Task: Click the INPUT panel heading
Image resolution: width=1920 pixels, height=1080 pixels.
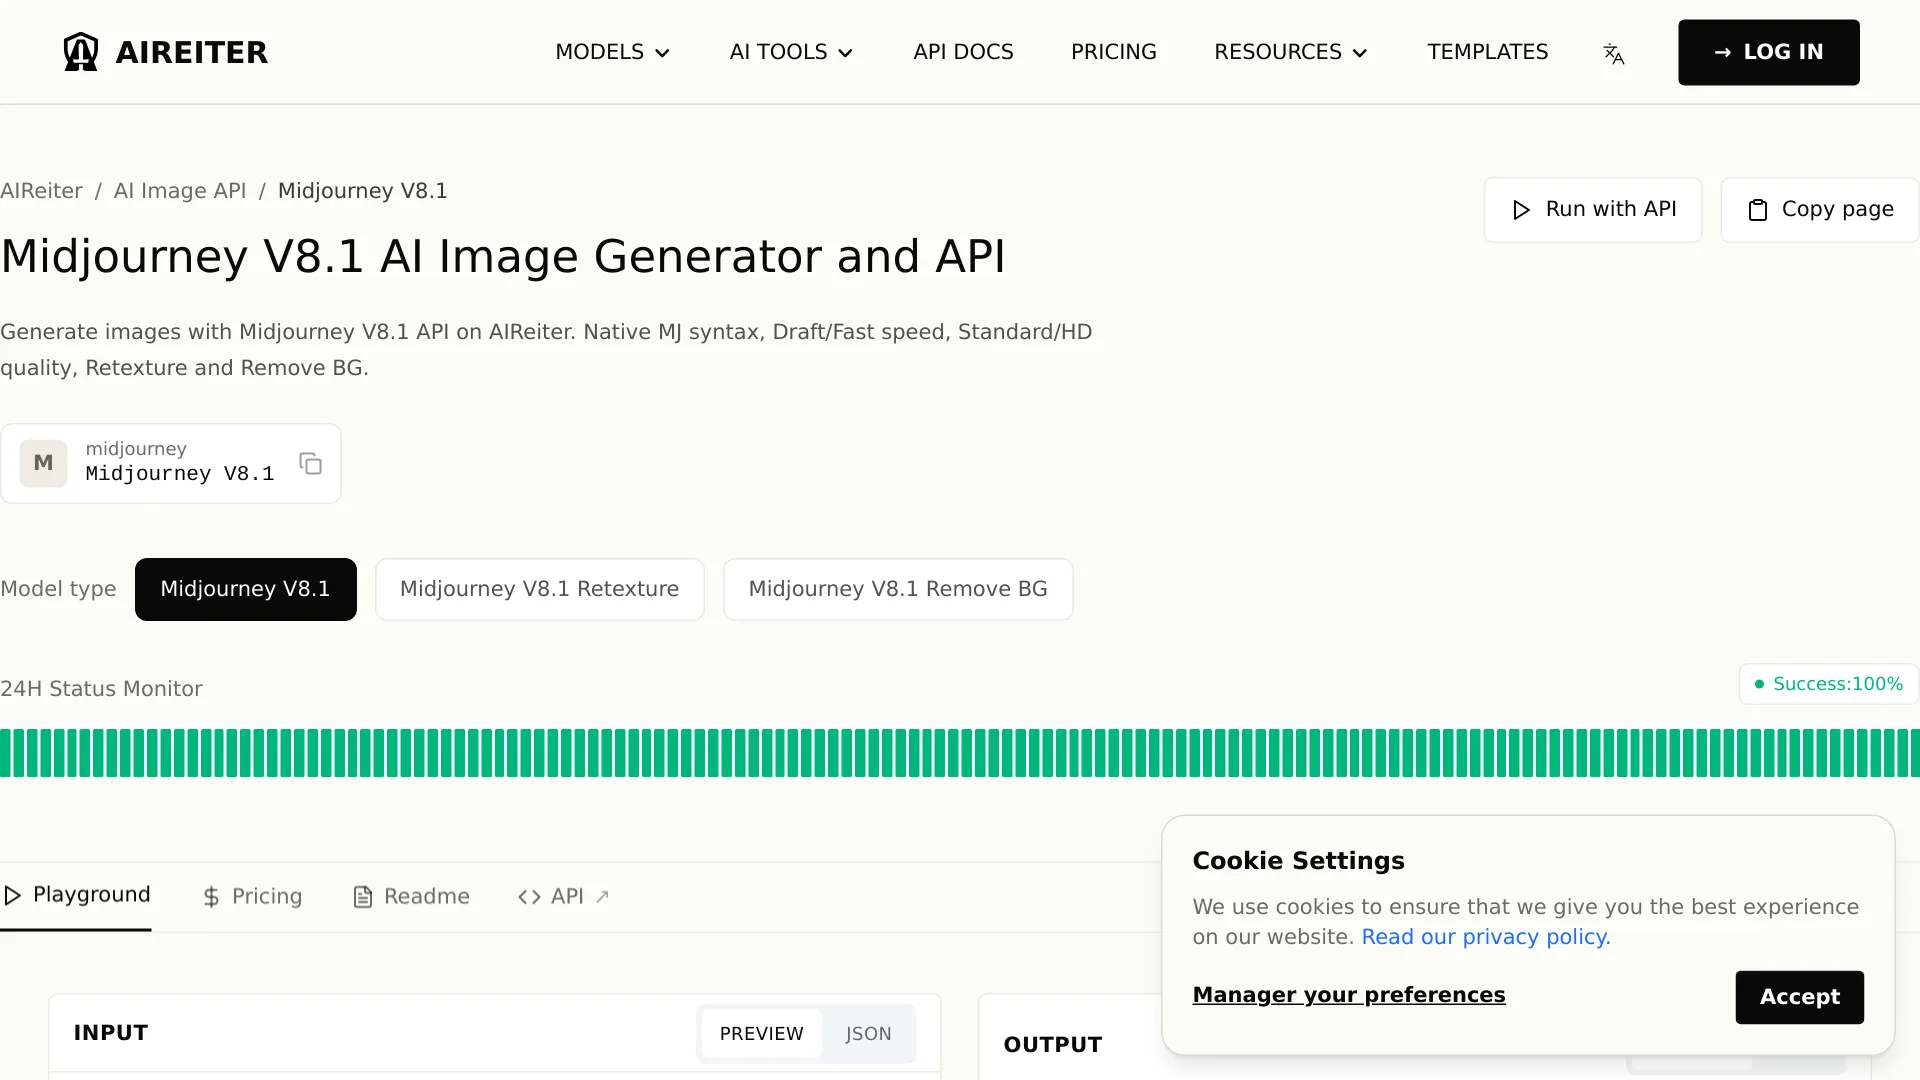Action: tap(111, 1033)
